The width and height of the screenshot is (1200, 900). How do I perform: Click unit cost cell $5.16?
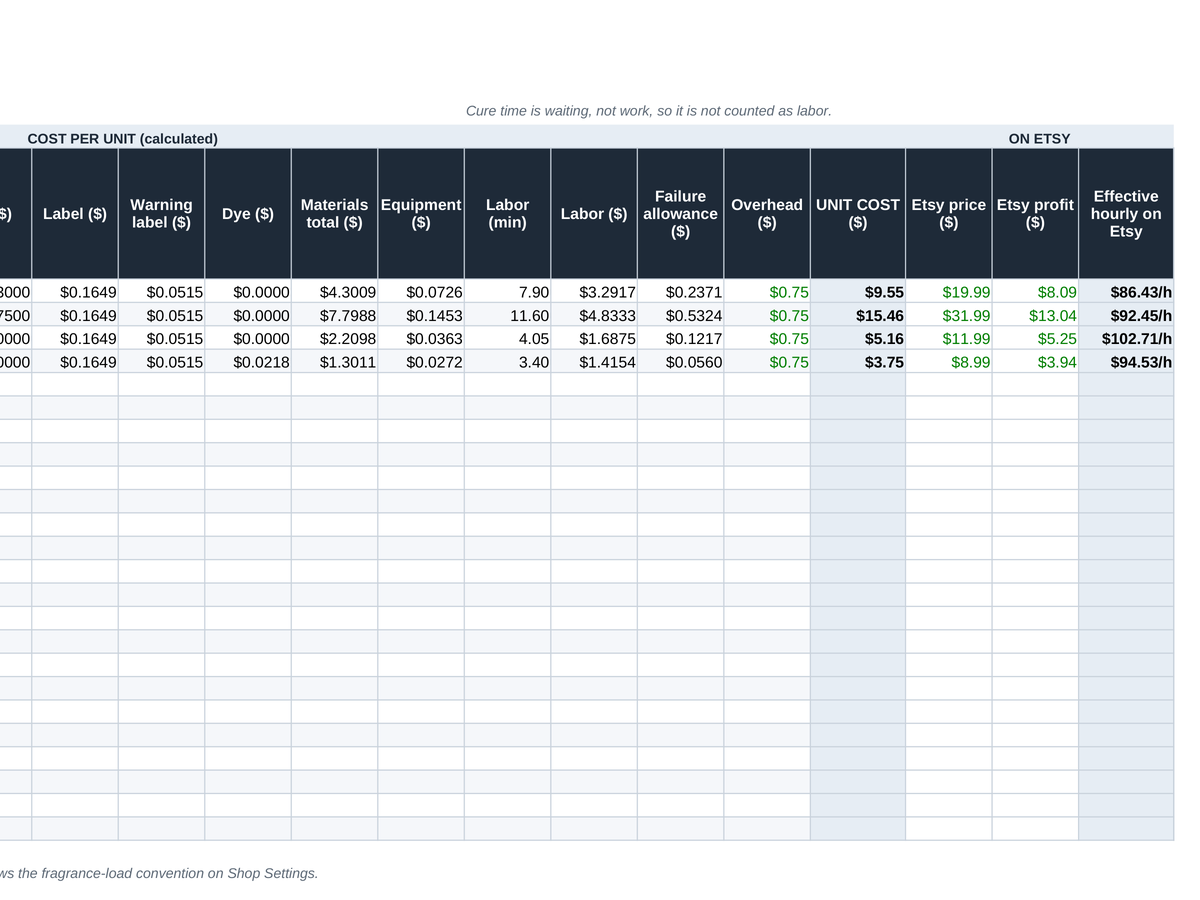(858, 338)
